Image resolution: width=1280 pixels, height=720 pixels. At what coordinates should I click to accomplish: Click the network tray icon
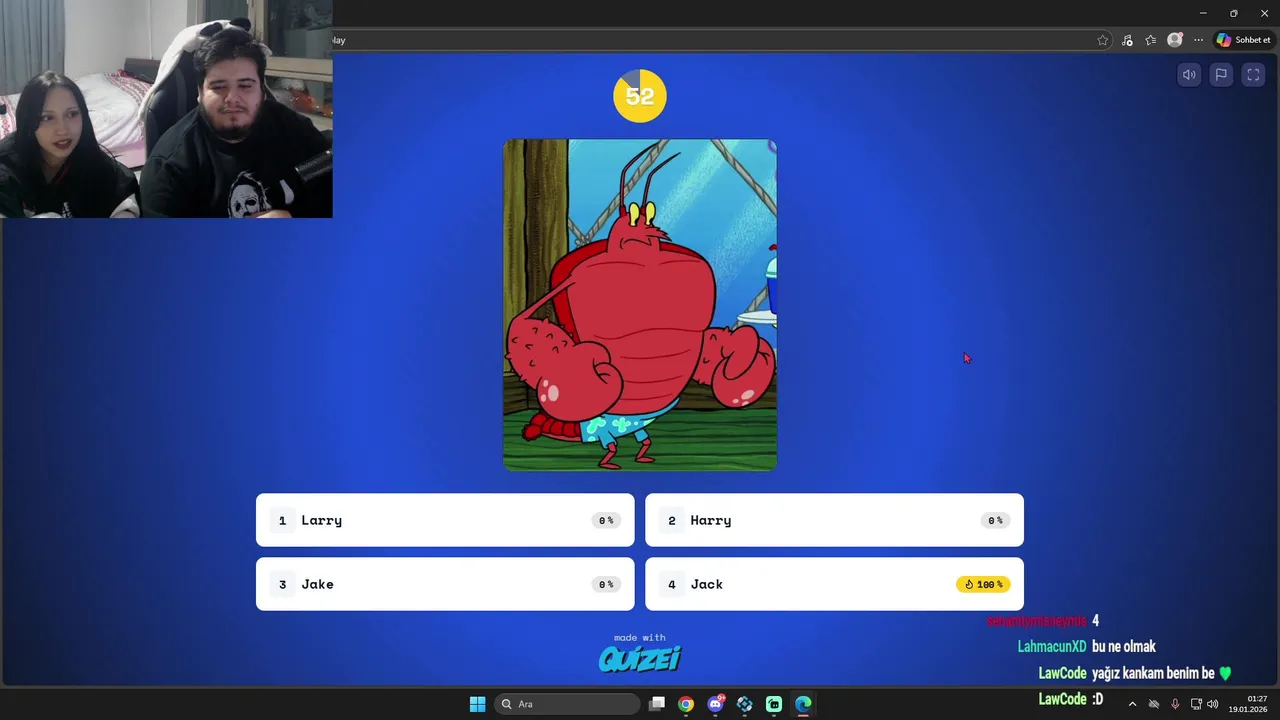[1196, 704]
